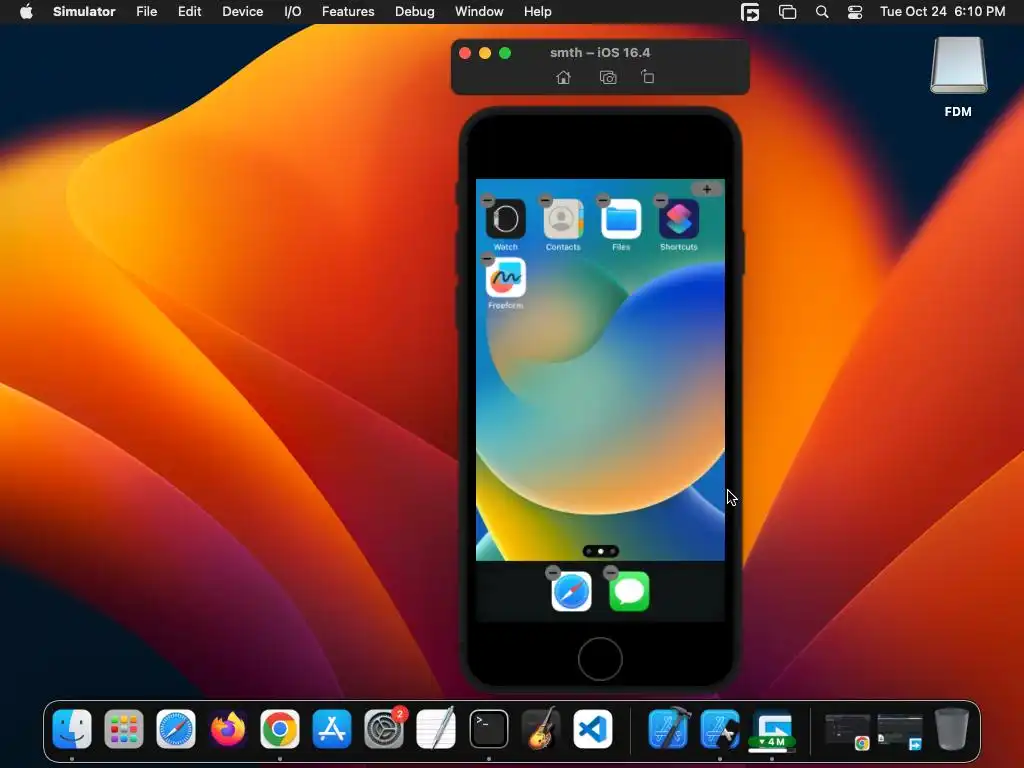Viewport: 1024px width, 768px height.
Task: Tap Messages in the iPhone dock
Action: [630, 592]
